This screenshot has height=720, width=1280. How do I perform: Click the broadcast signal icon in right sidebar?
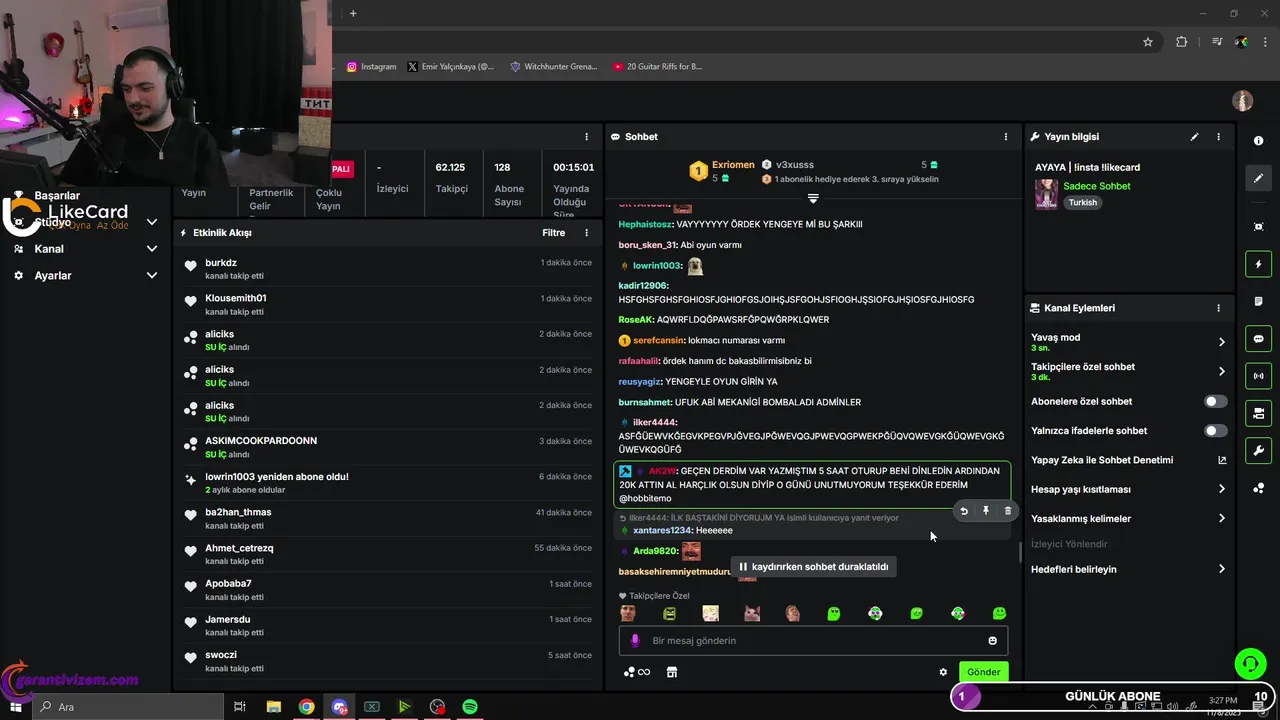pos(1259,376)
